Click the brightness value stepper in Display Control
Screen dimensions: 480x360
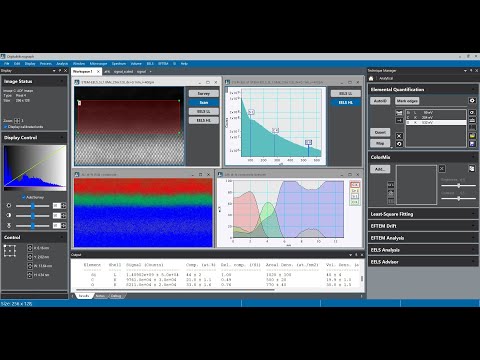click(x=63, y=206)
